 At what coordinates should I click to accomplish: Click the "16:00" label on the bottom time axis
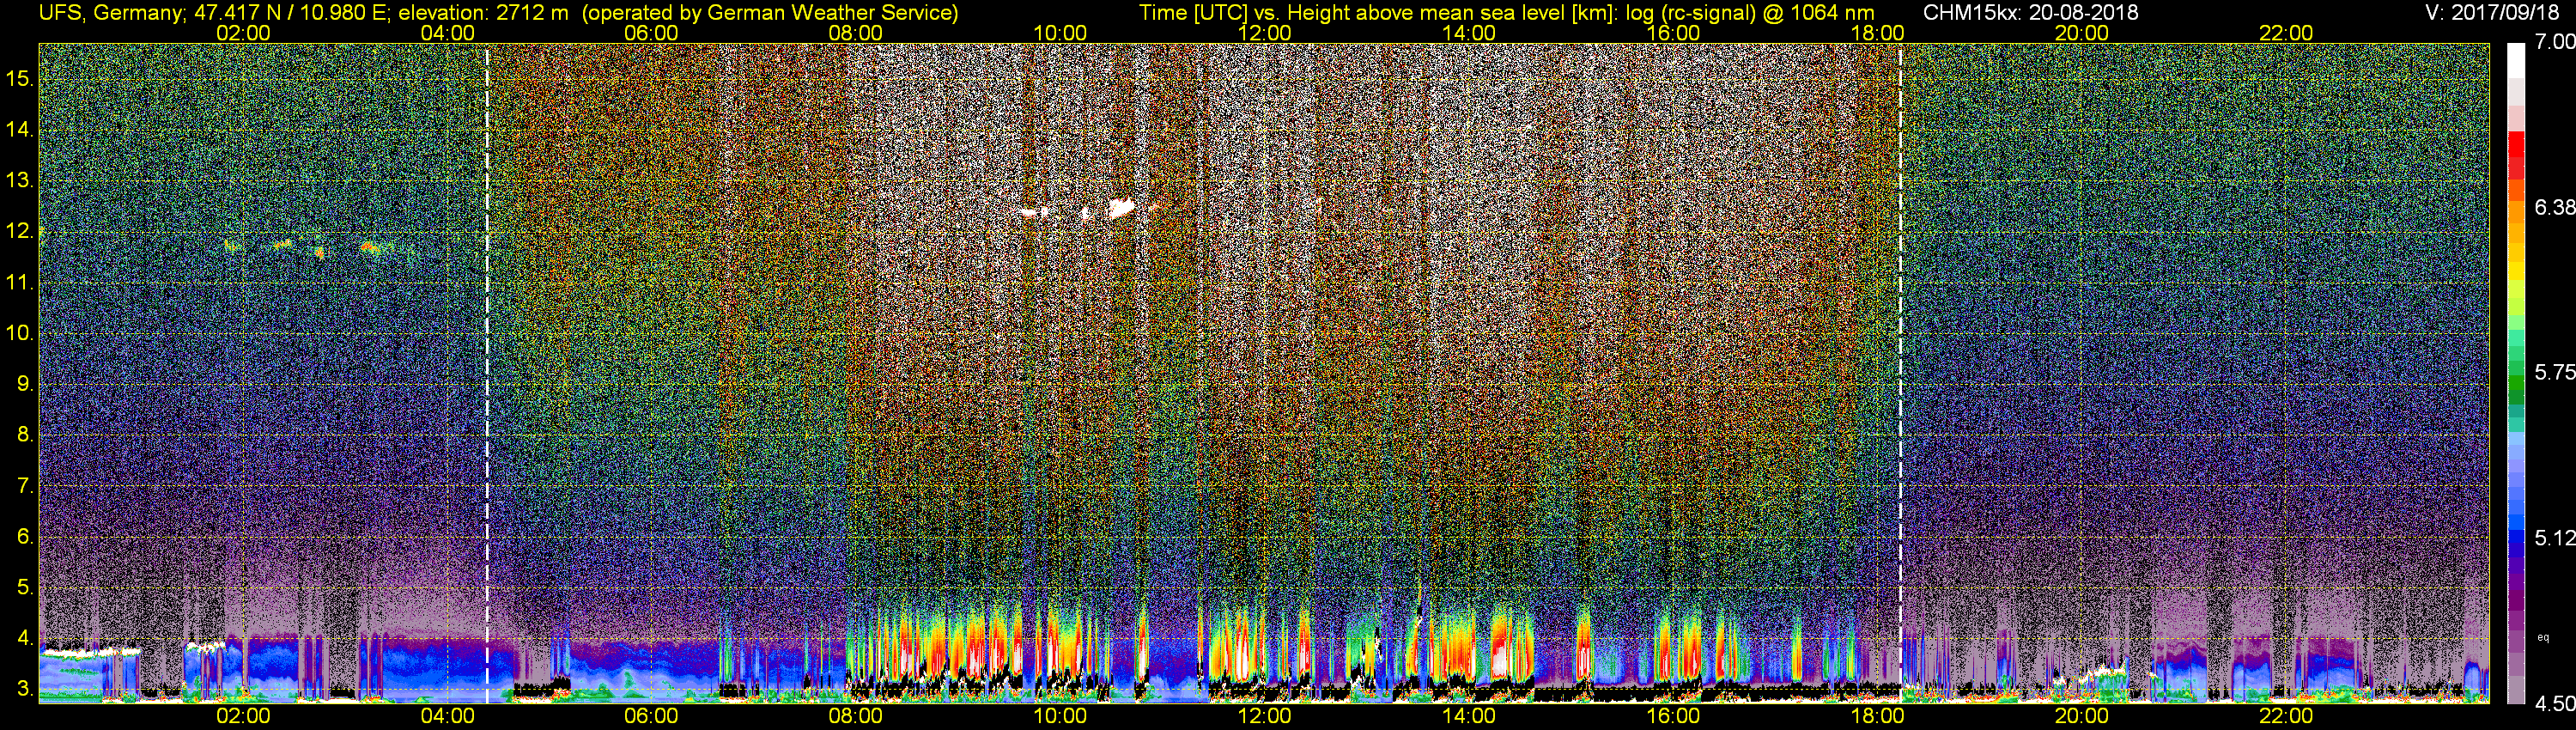[1673, 716]
